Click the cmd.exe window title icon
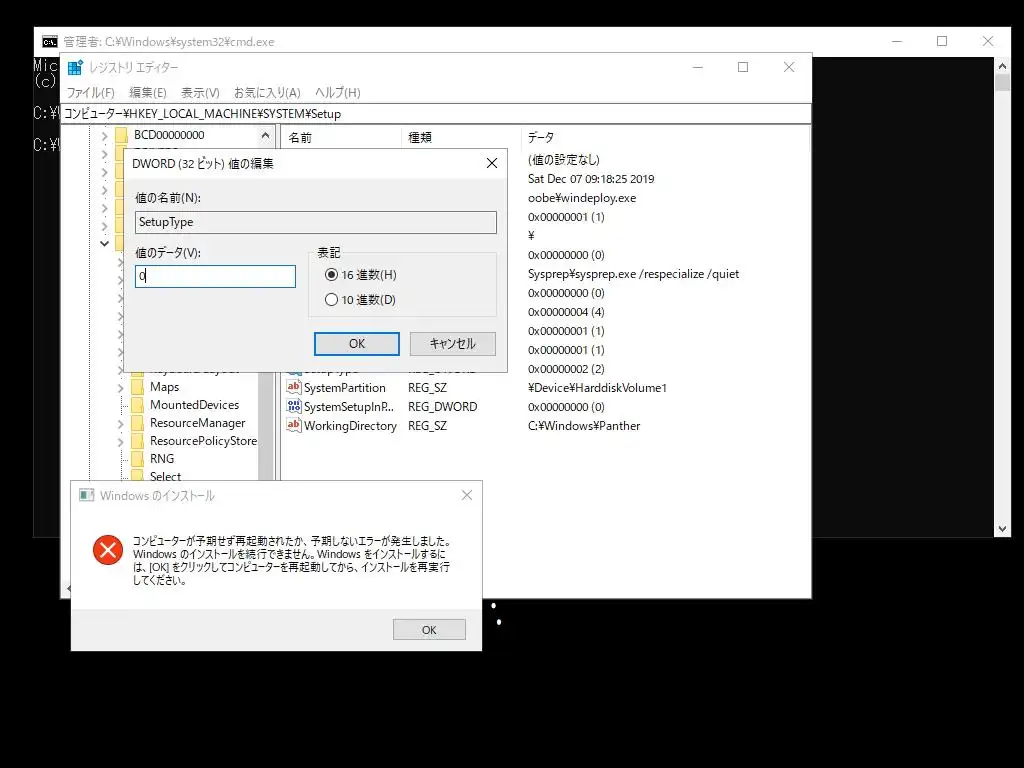Image resolution: width=1024 pixels, height=768 pixels. tap(50, 42)
